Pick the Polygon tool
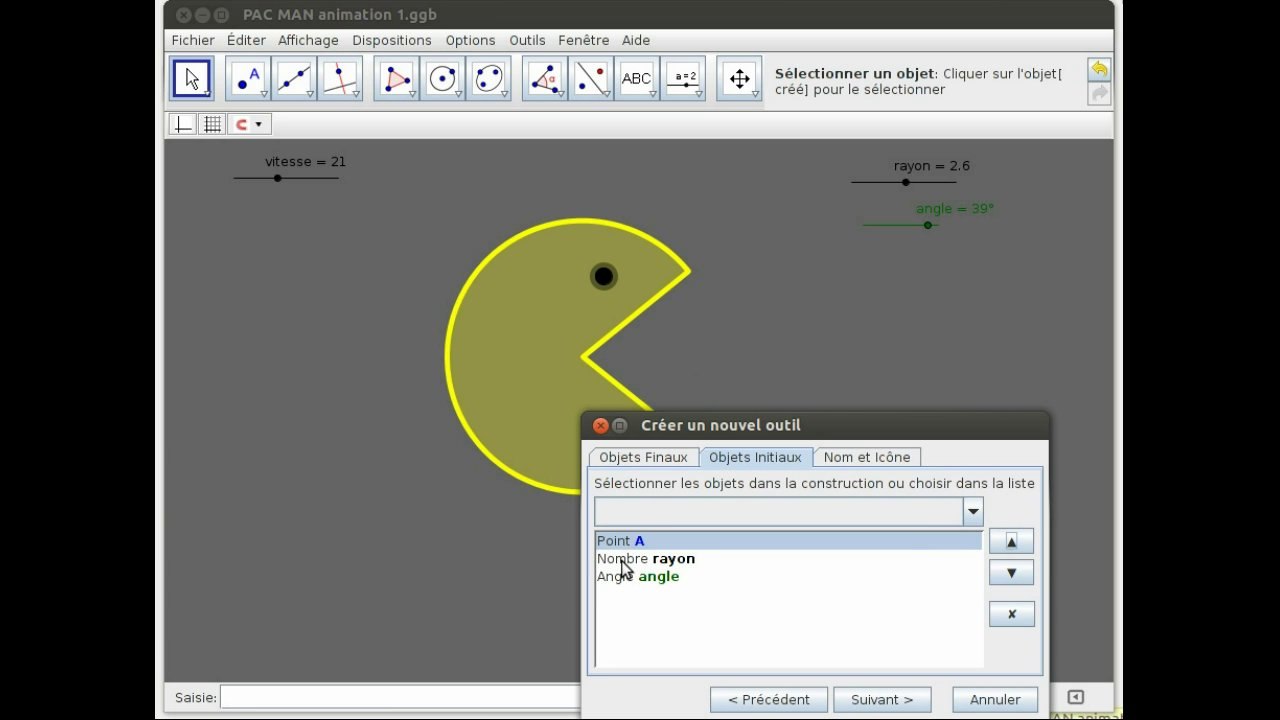Screen dimensions: 1280x720 coord(396,79)
